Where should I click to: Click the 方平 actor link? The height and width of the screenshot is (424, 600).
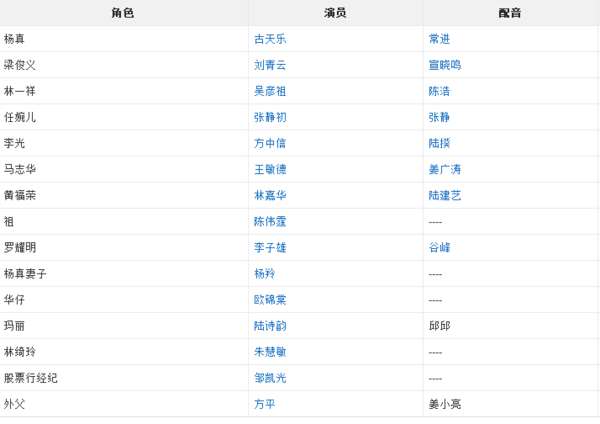coord(264,404)
